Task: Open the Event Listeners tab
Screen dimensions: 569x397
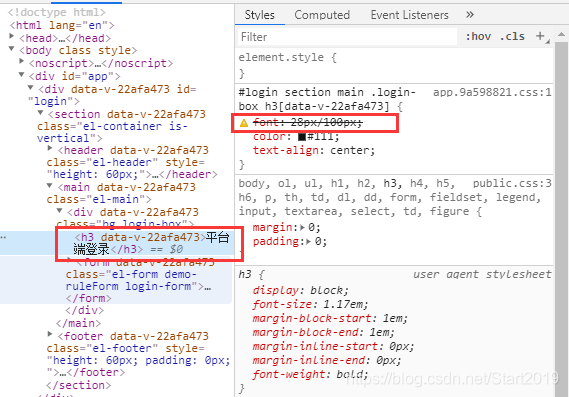Action: tap(409, 15)
